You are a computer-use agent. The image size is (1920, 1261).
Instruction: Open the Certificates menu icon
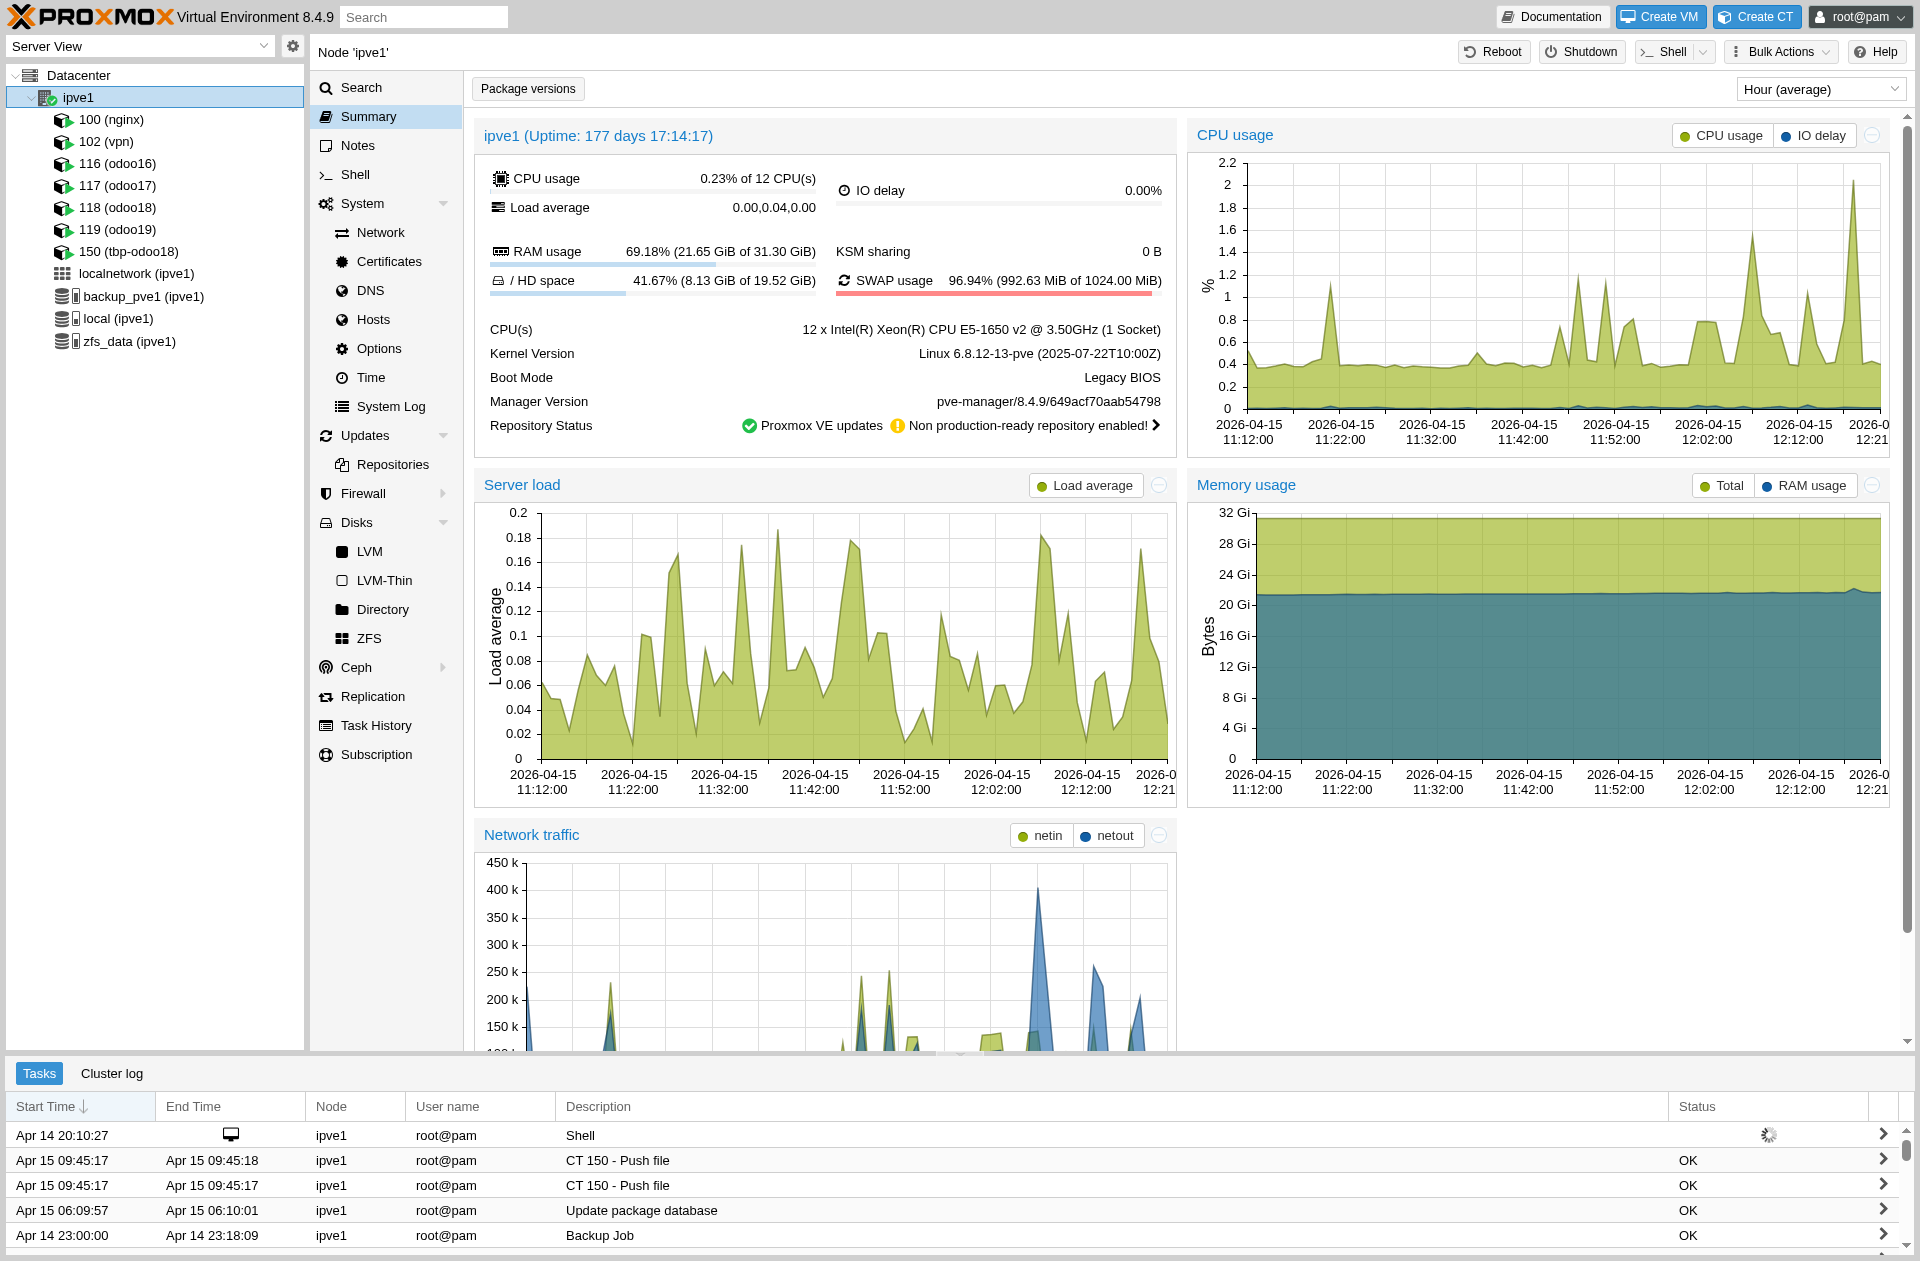click(x=342, y=262)
